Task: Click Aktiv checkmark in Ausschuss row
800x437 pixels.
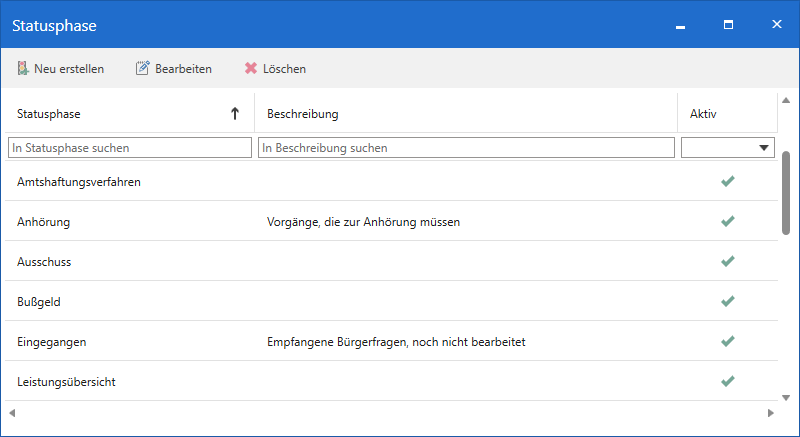Action: (x=728, y=261)
